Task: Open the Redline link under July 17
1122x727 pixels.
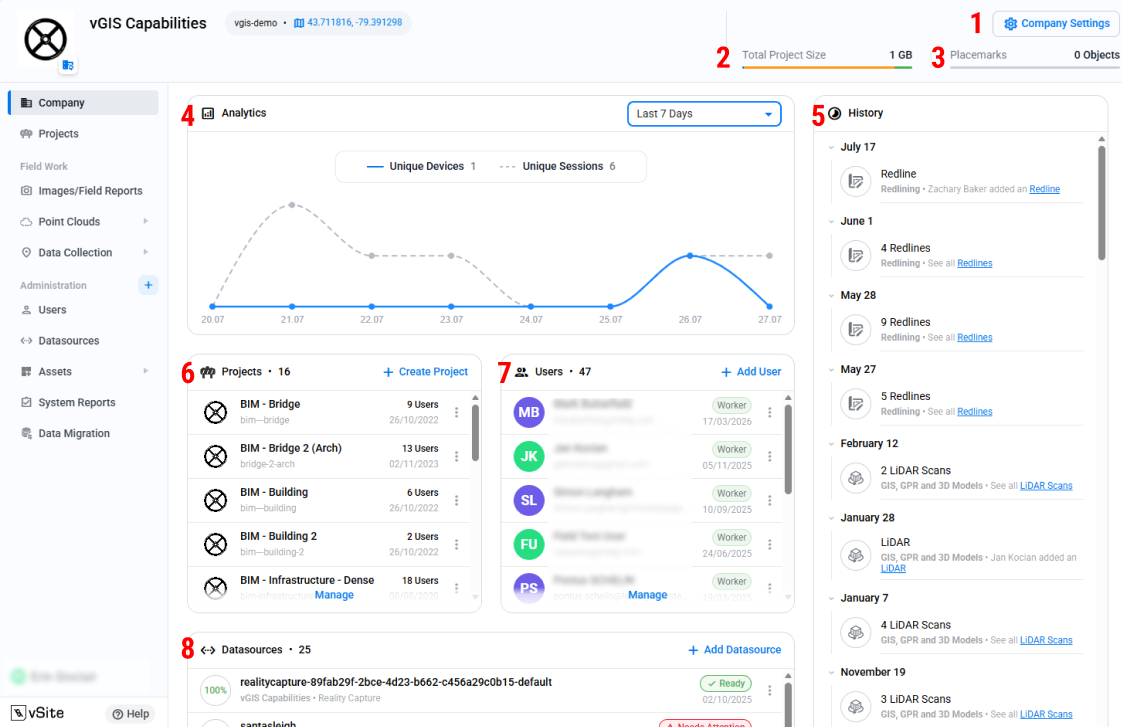Action: tap(1044, 189)
